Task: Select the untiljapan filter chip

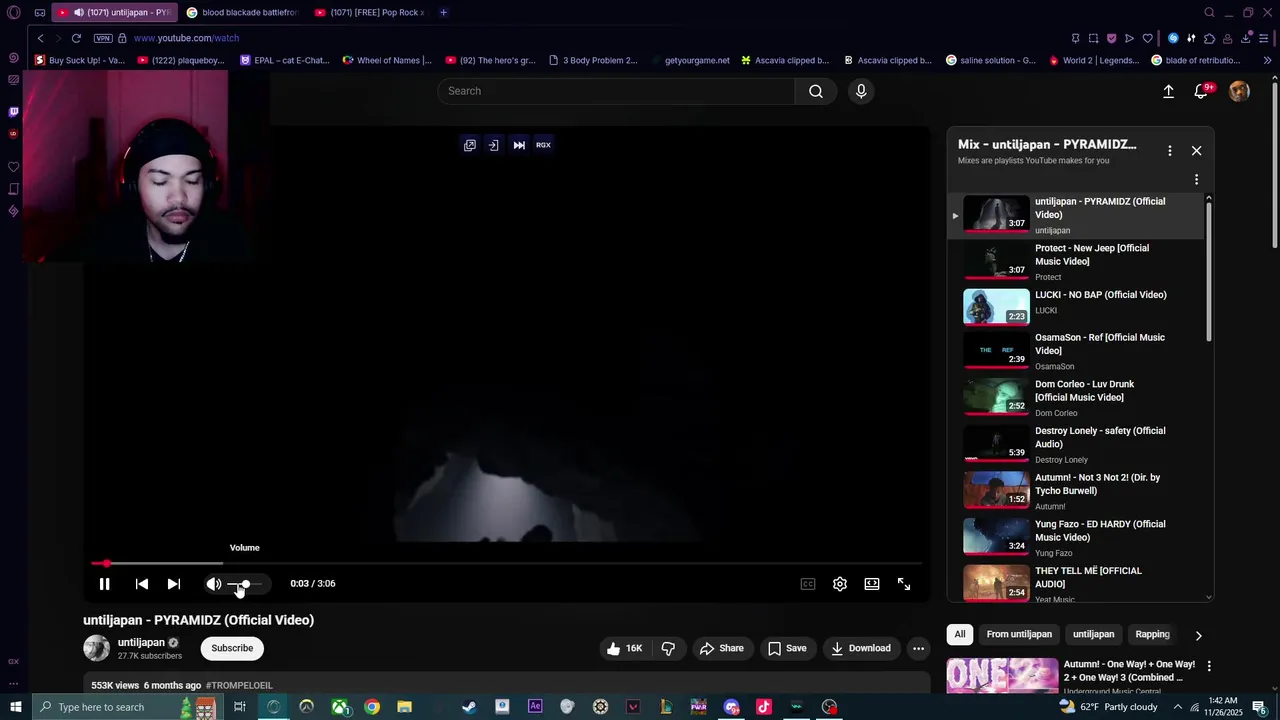Action: coord(1093,634)
